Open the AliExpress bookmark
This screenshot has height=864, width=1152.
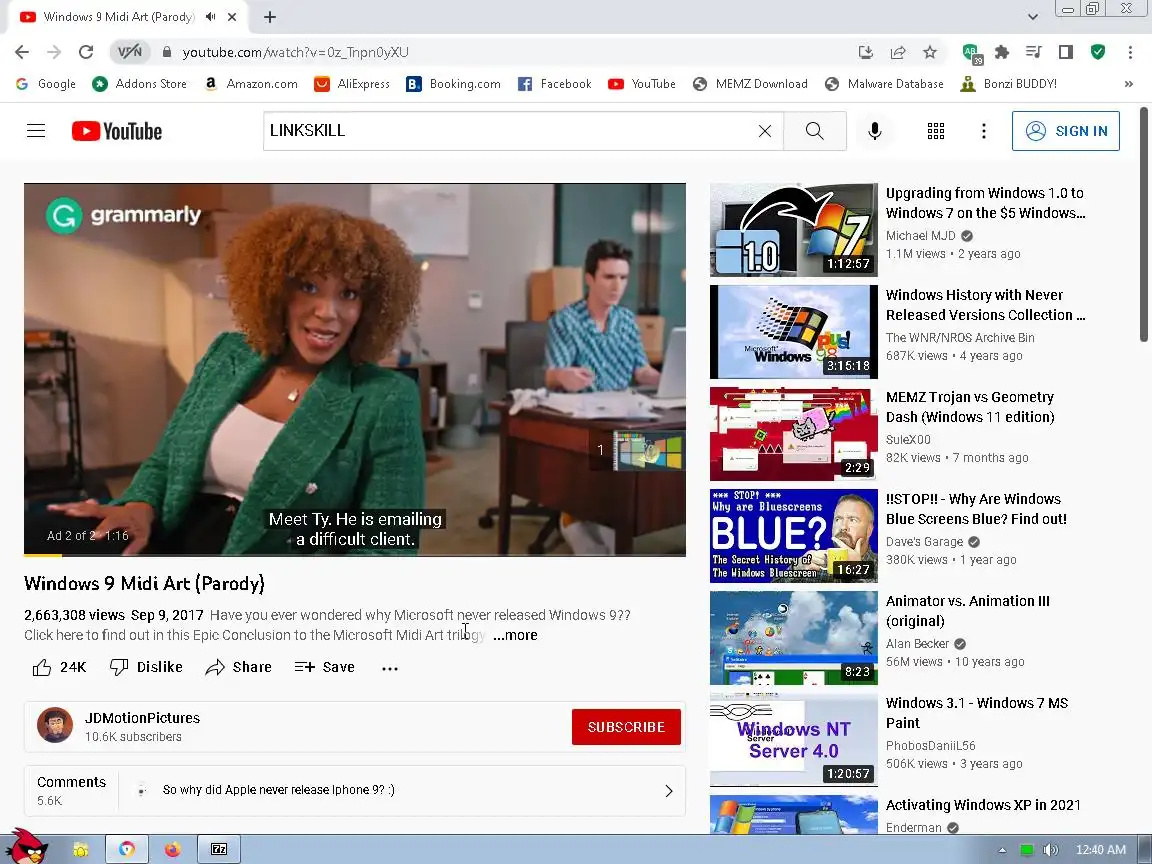click(x=352, y=84)
